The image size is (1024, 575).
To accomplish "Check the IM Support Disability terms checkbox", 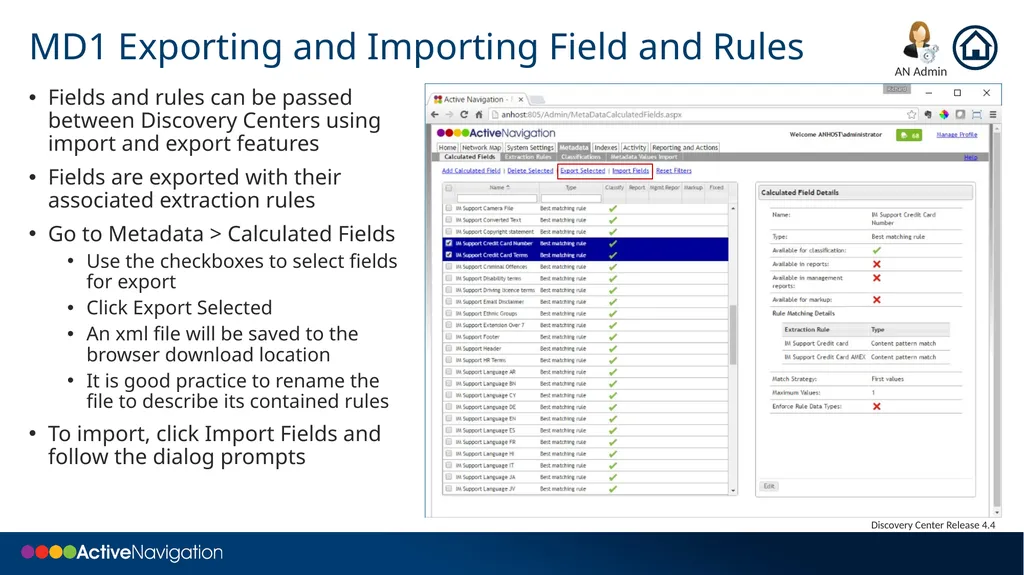I will [x=449, y=278].
